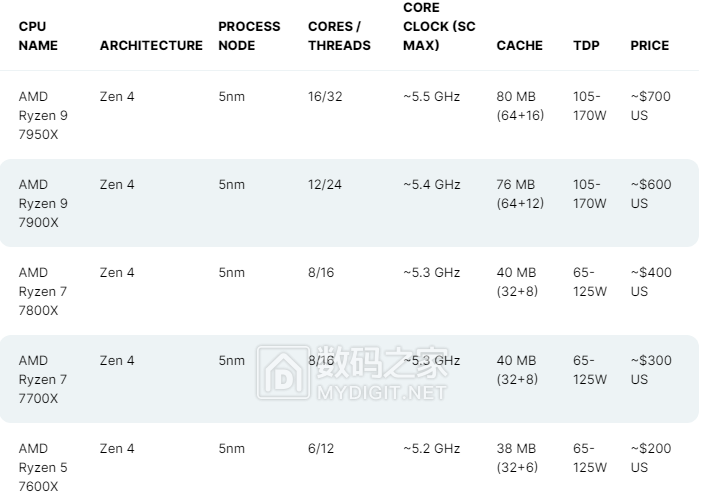The height and width of the screenshot is (494, 706).
Task: Click the 16/32 cores/threads cell
Action: pyautogui.click(x=324, y=97)
